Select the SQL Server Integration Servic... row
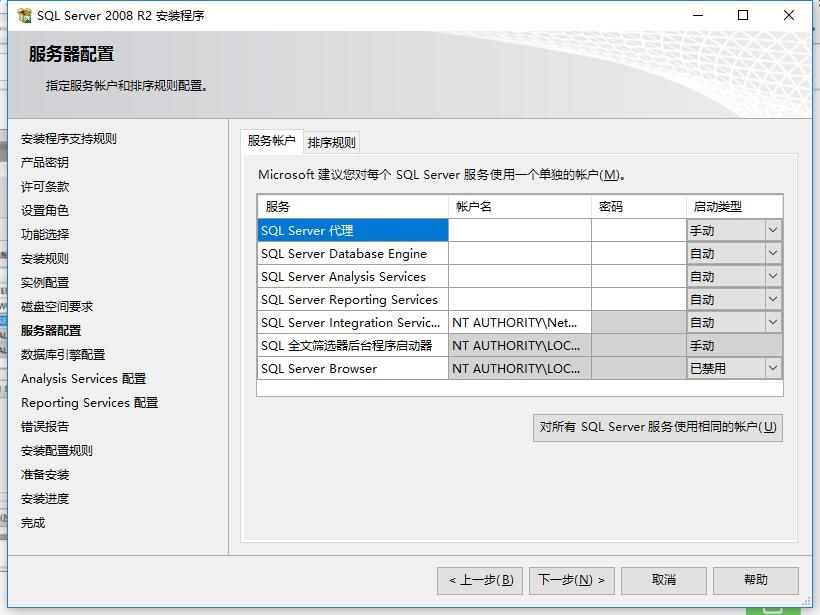The height and width of the screenshot is (615, 820). [353, 322]
